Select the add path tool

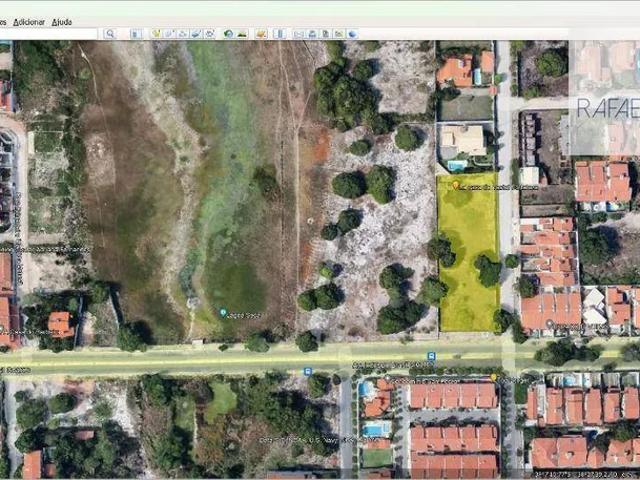click(x=182, y=33)
